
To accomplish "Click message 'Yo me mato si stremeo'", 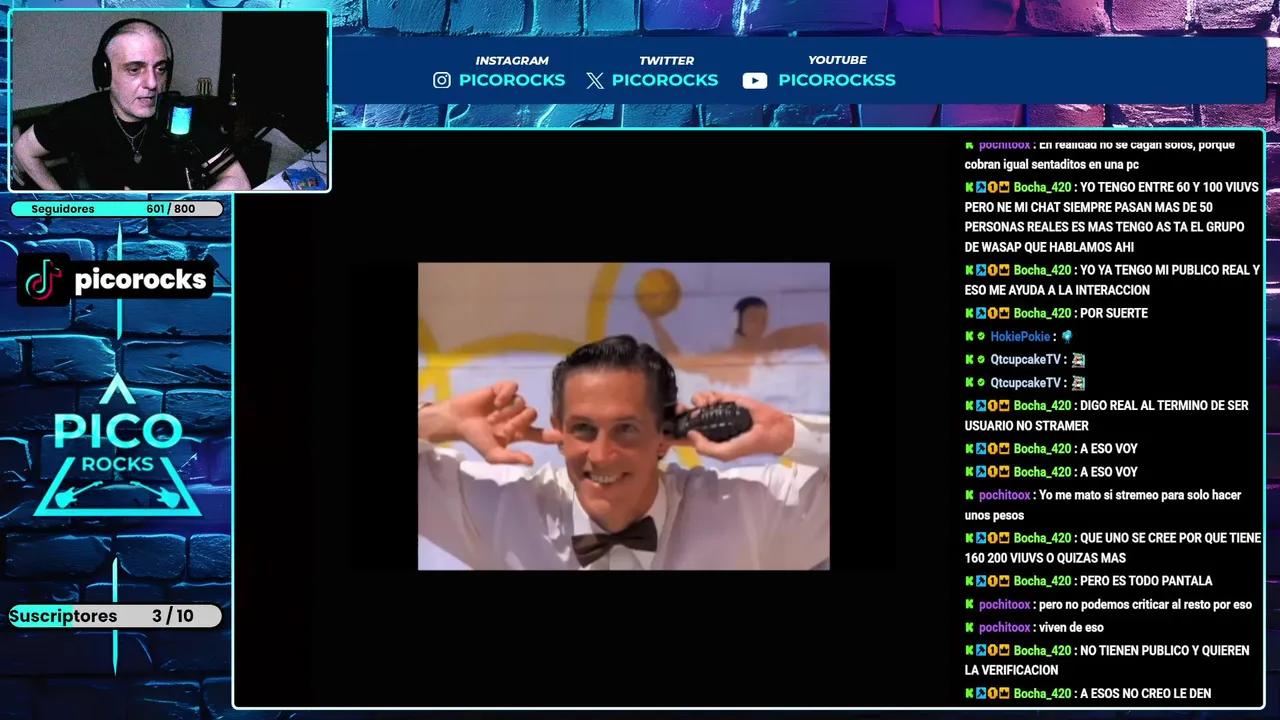I will click(x=1103, y=505).
